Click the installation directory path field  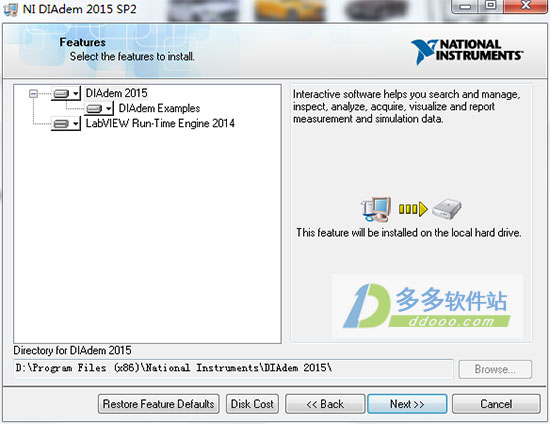[233, 368]
